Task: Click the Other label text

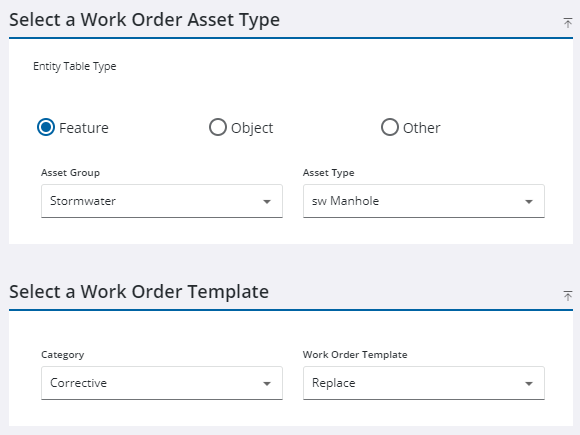Action: [421, 128]
